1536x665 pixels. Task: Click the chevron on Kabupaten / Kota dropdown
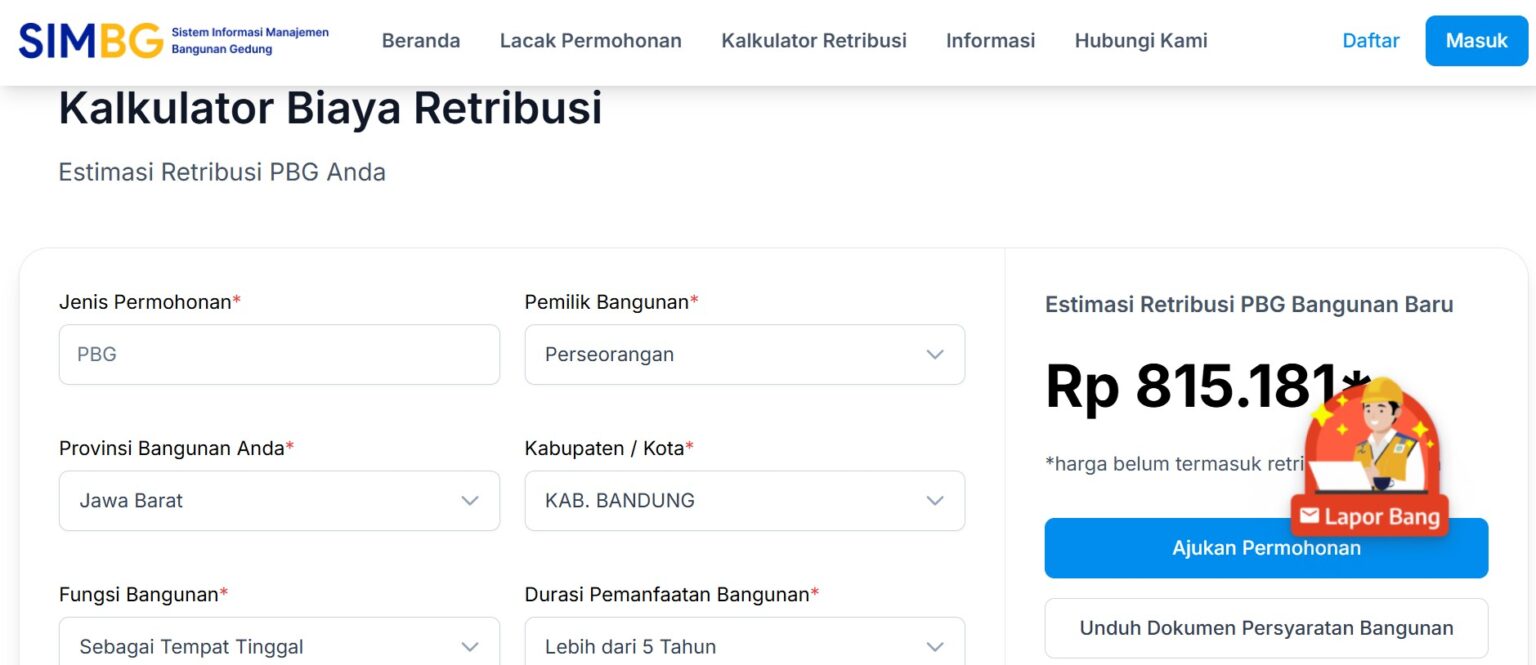coord(935,500)
